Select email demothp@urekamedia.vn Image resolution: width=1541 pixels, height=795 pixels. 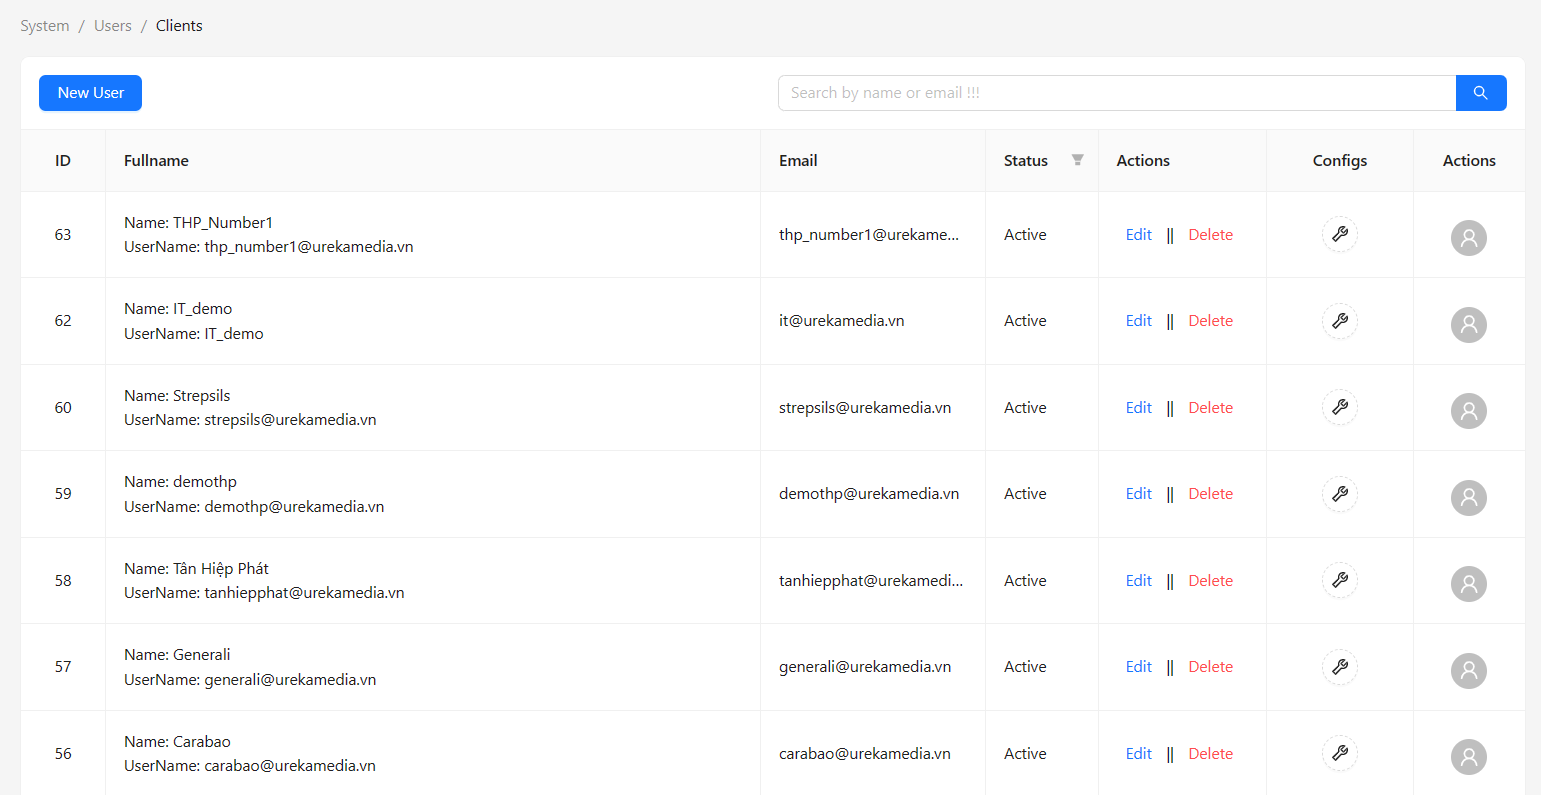[869, 494]
